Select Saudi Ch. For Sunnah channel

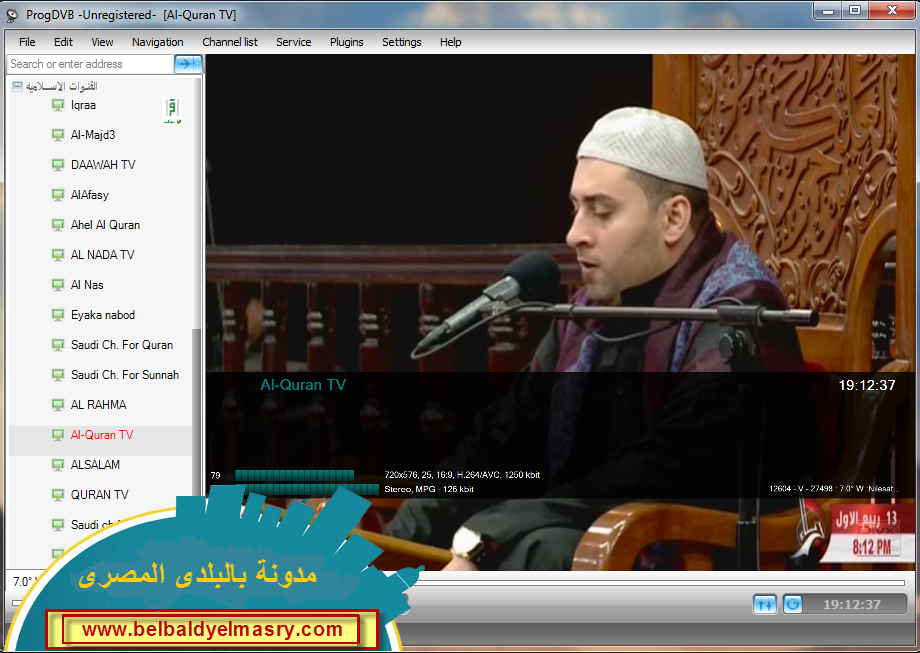click(124, 375)
